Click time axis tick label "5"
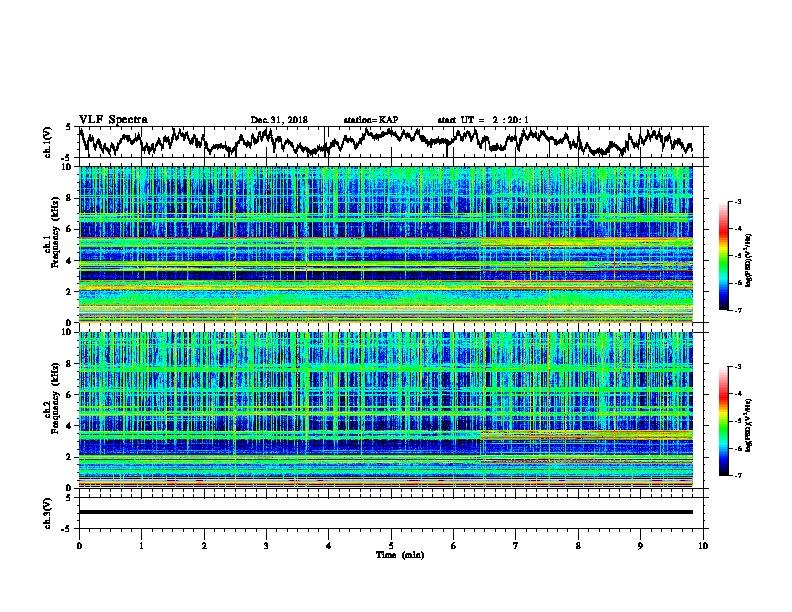The image size is (792, 612). 391,546
